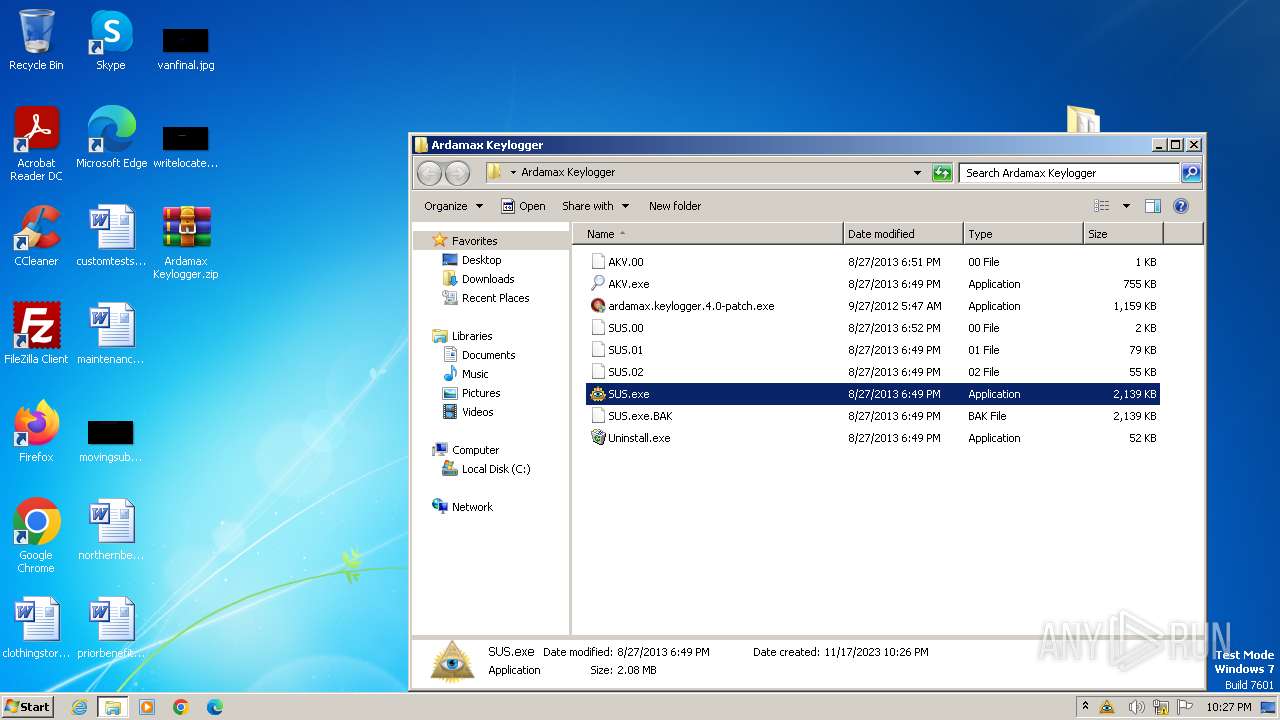Click the Explorer Forward navigation button
This screenshot has width=1280, height=720.
pyautogui.click(x=457, y=173)
